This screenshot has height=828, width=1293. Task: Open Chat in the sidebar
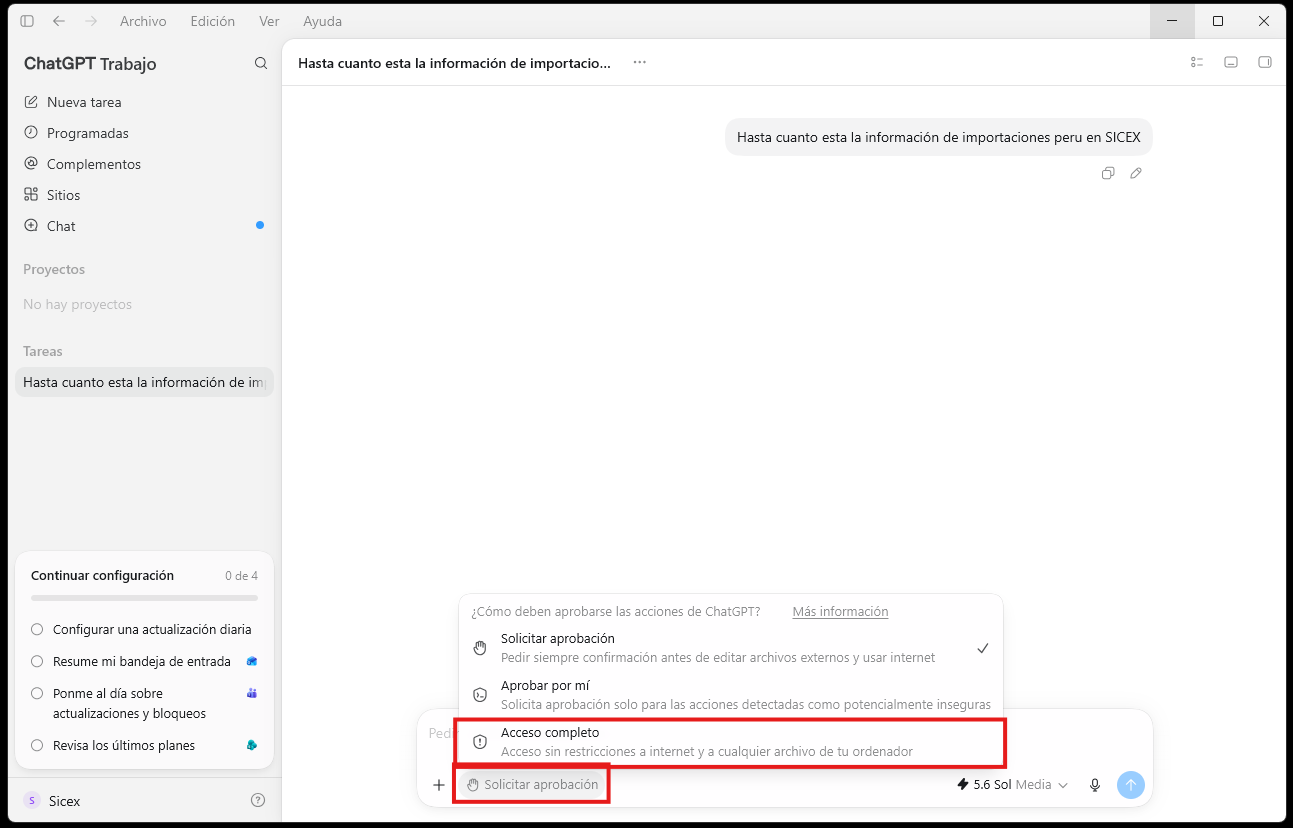(x=144, y=226)
